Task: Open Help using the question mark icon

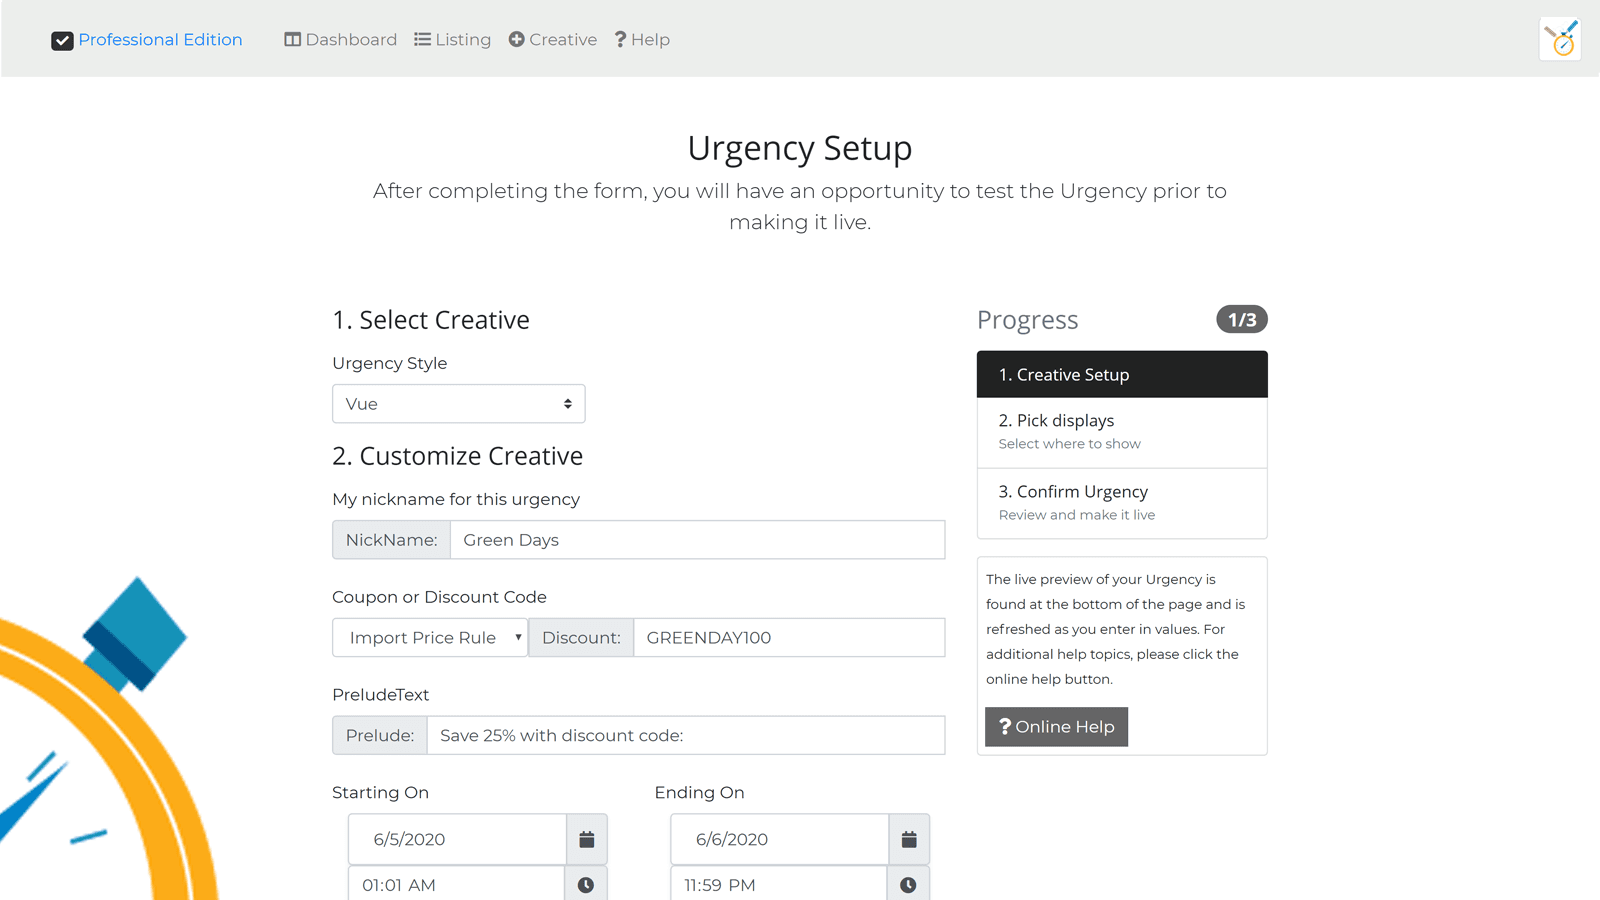Action: point(620,39)
